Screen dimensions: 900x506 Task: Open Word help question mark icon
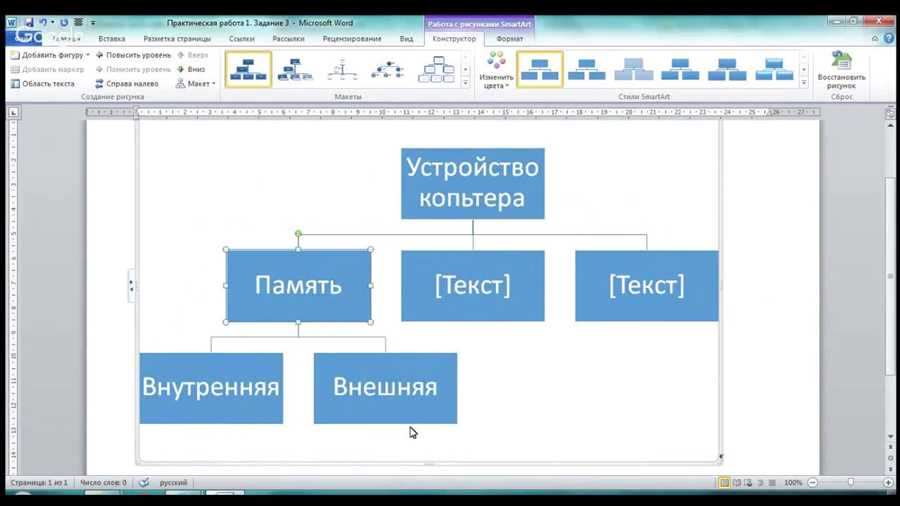(889, 38)
